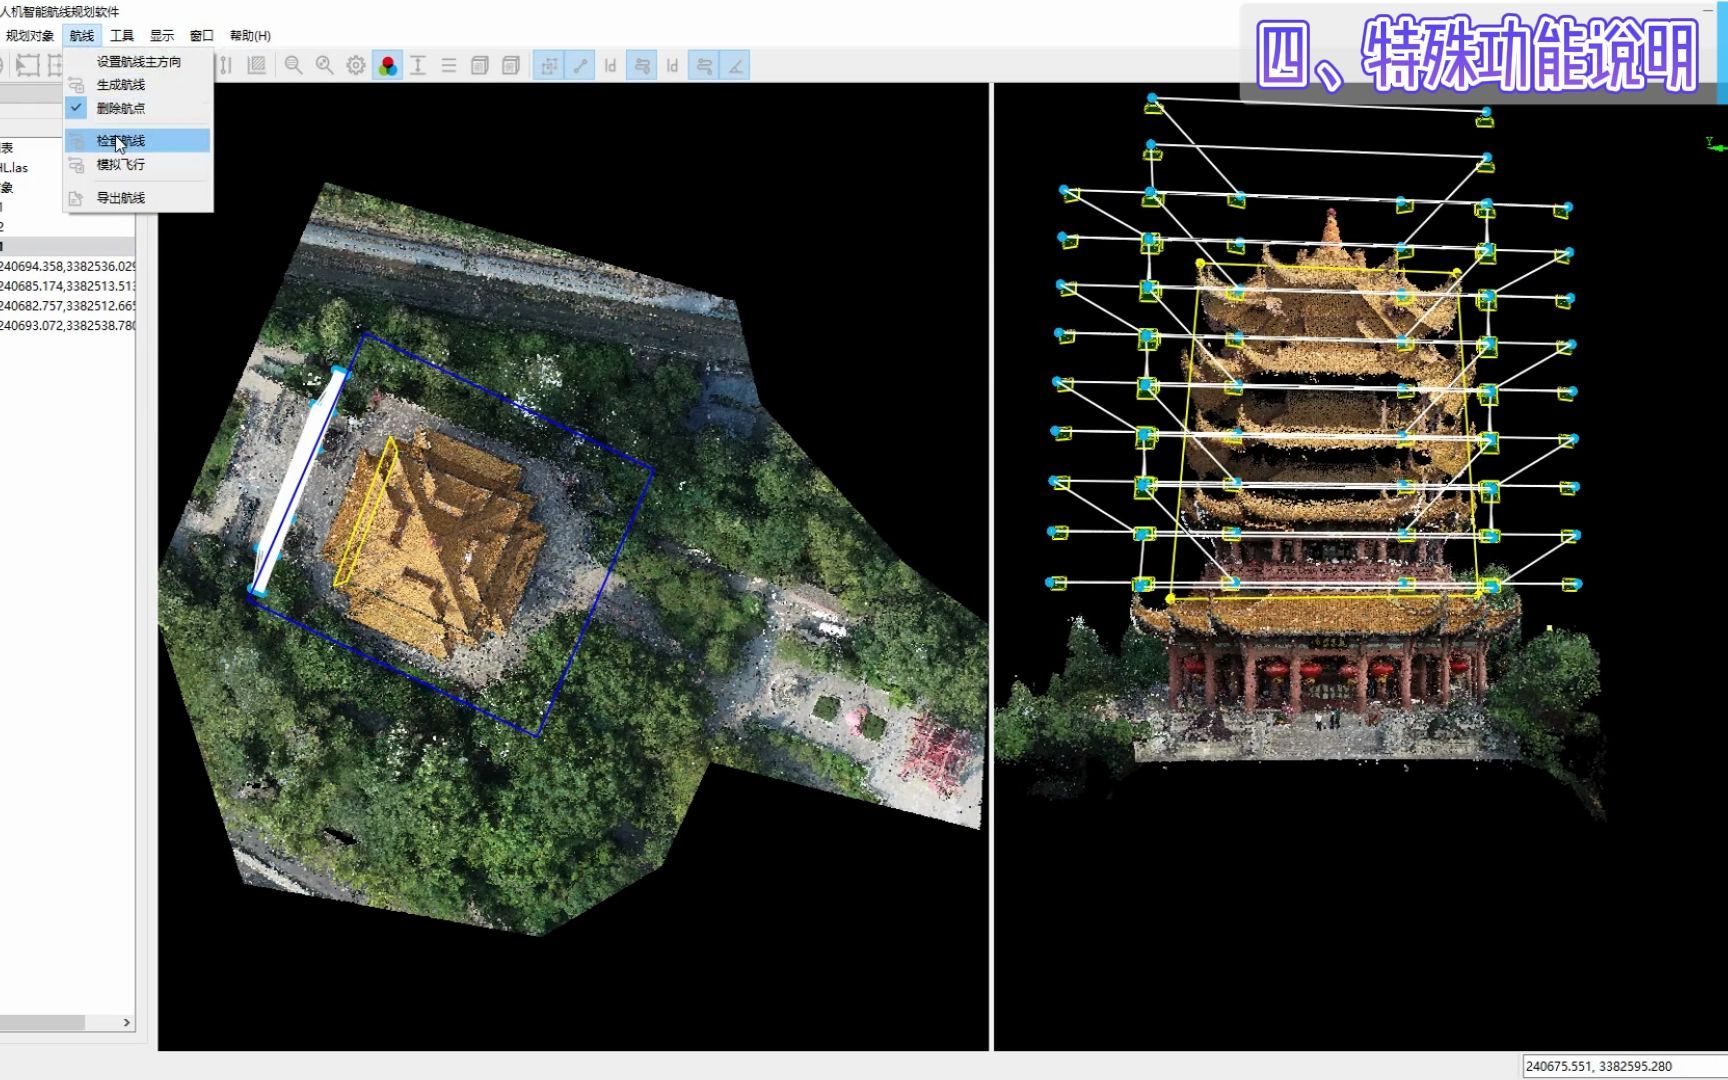Uncheck the 删除航点 option

click(138, 108)
